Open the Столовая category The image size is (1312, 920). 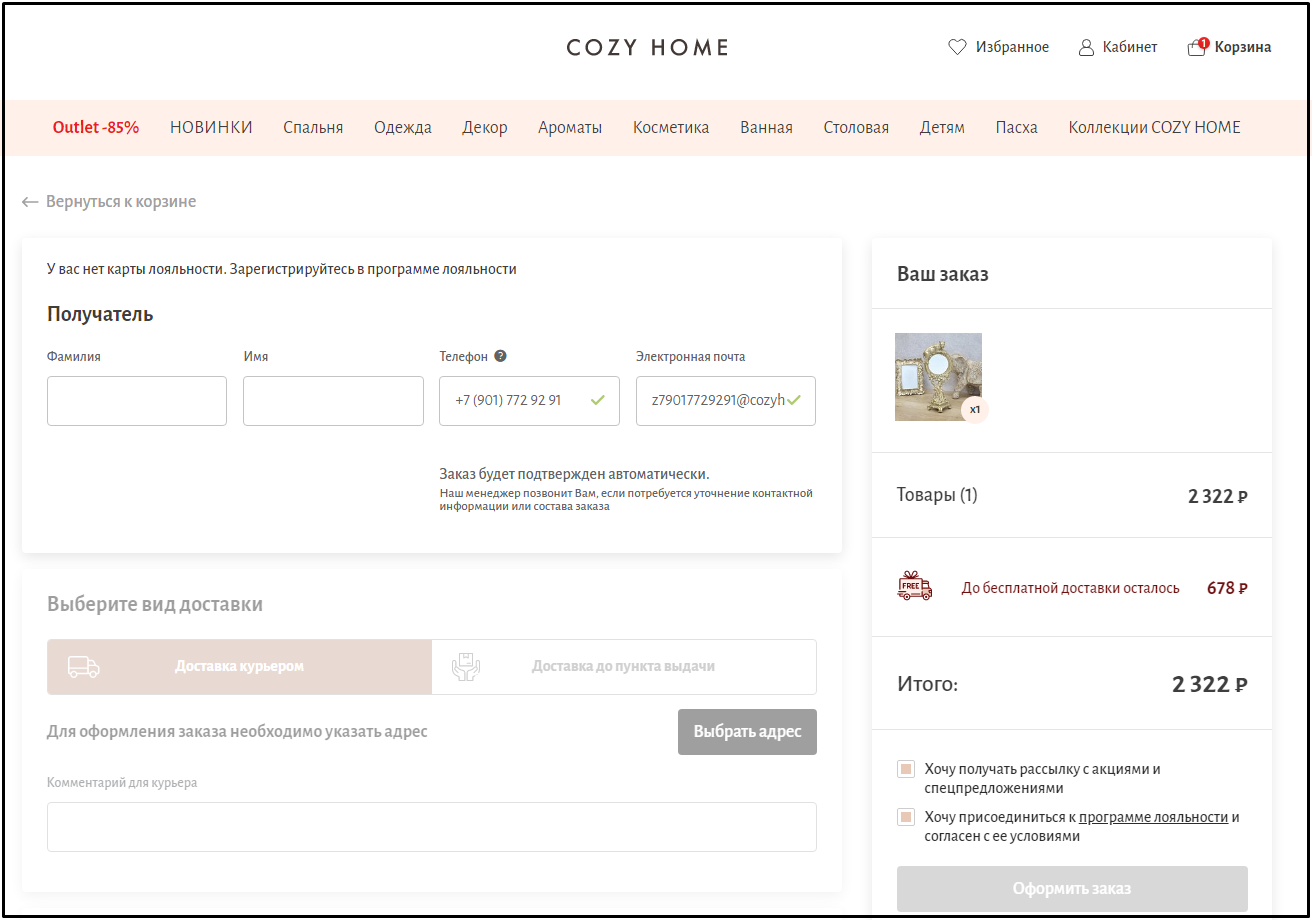point(856,127)
